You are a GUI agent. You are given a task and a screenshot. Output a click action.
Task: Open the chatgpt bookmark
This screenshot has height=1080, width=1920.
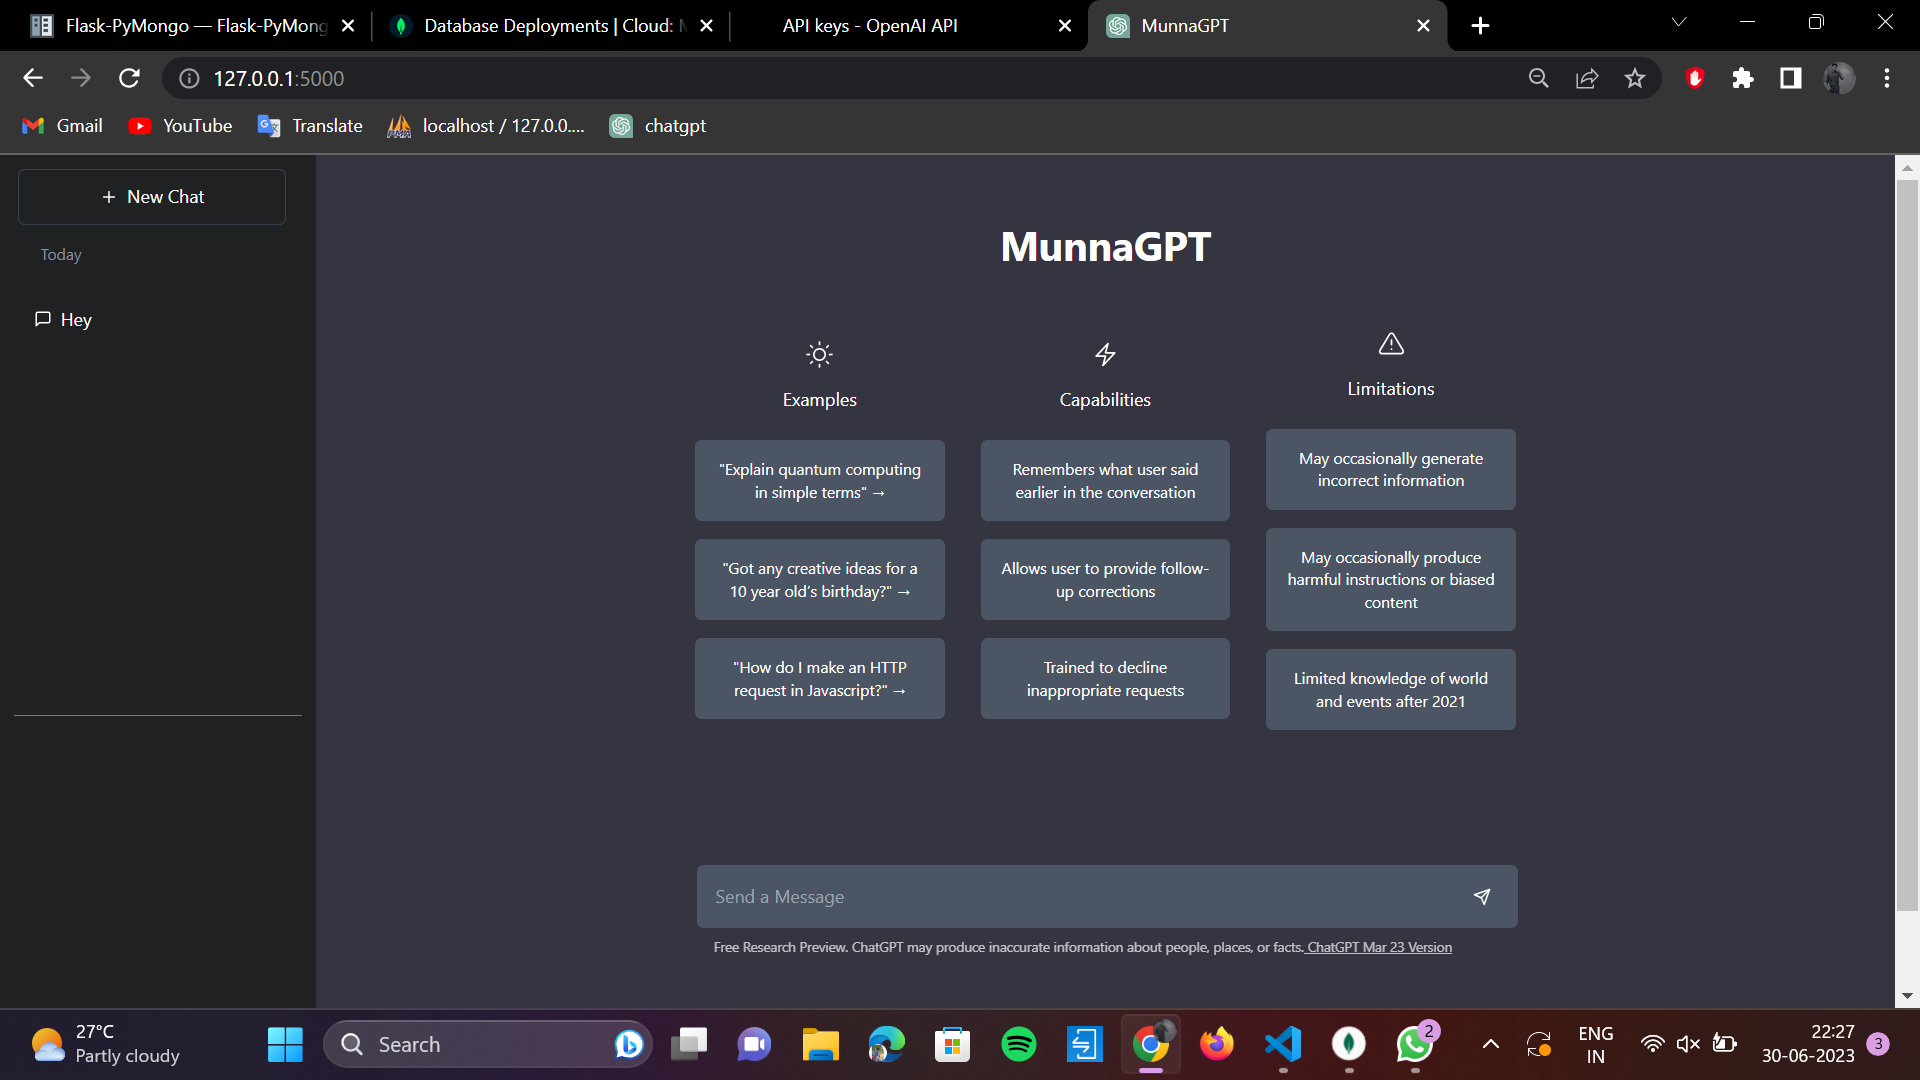tap(657, 126)
